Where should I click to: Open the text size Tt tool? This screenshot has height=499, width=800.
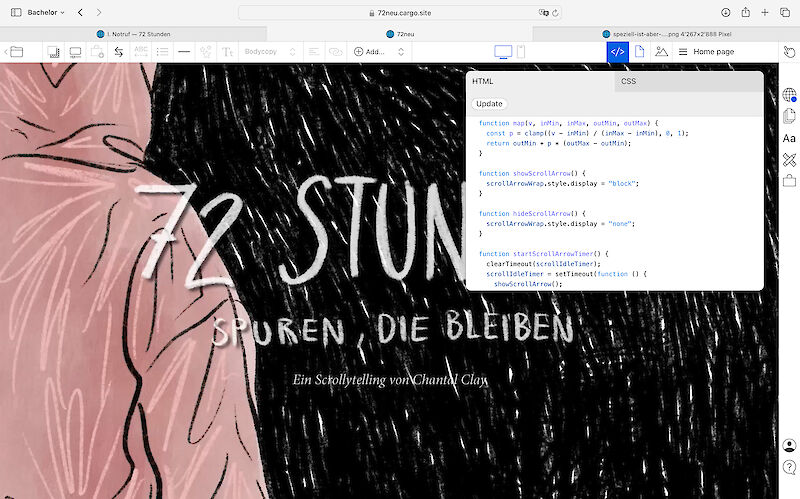228,52
